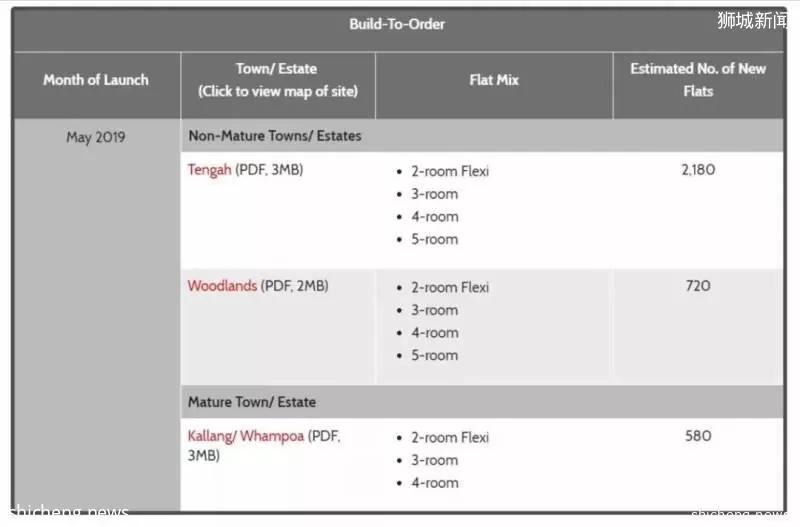Click the 720 flats figure for Woodlands
The width and height of the screenshot is (800, 527).
pos(698,286)
